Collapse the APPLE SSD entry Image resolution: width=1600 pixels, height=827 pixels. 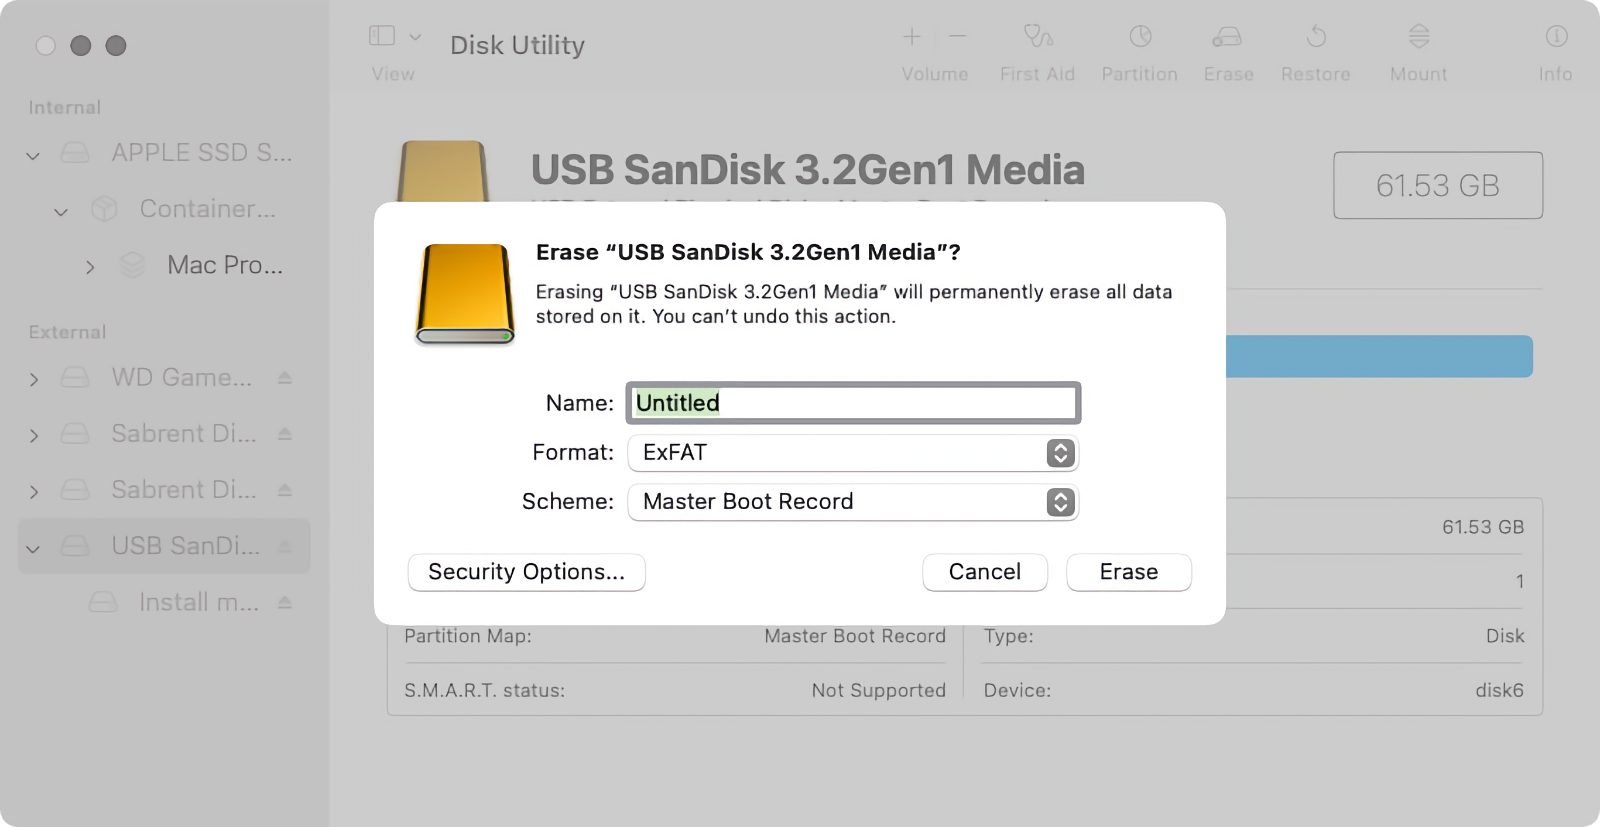click(x=33, y=153)
